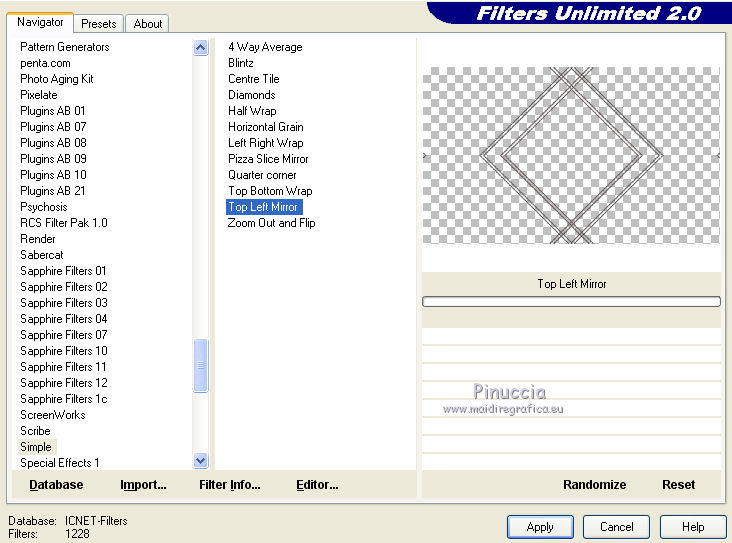Select Plugins AB 21 category
Screen dimensions: 732x543
pyautogui.click(x=52, y=190)
